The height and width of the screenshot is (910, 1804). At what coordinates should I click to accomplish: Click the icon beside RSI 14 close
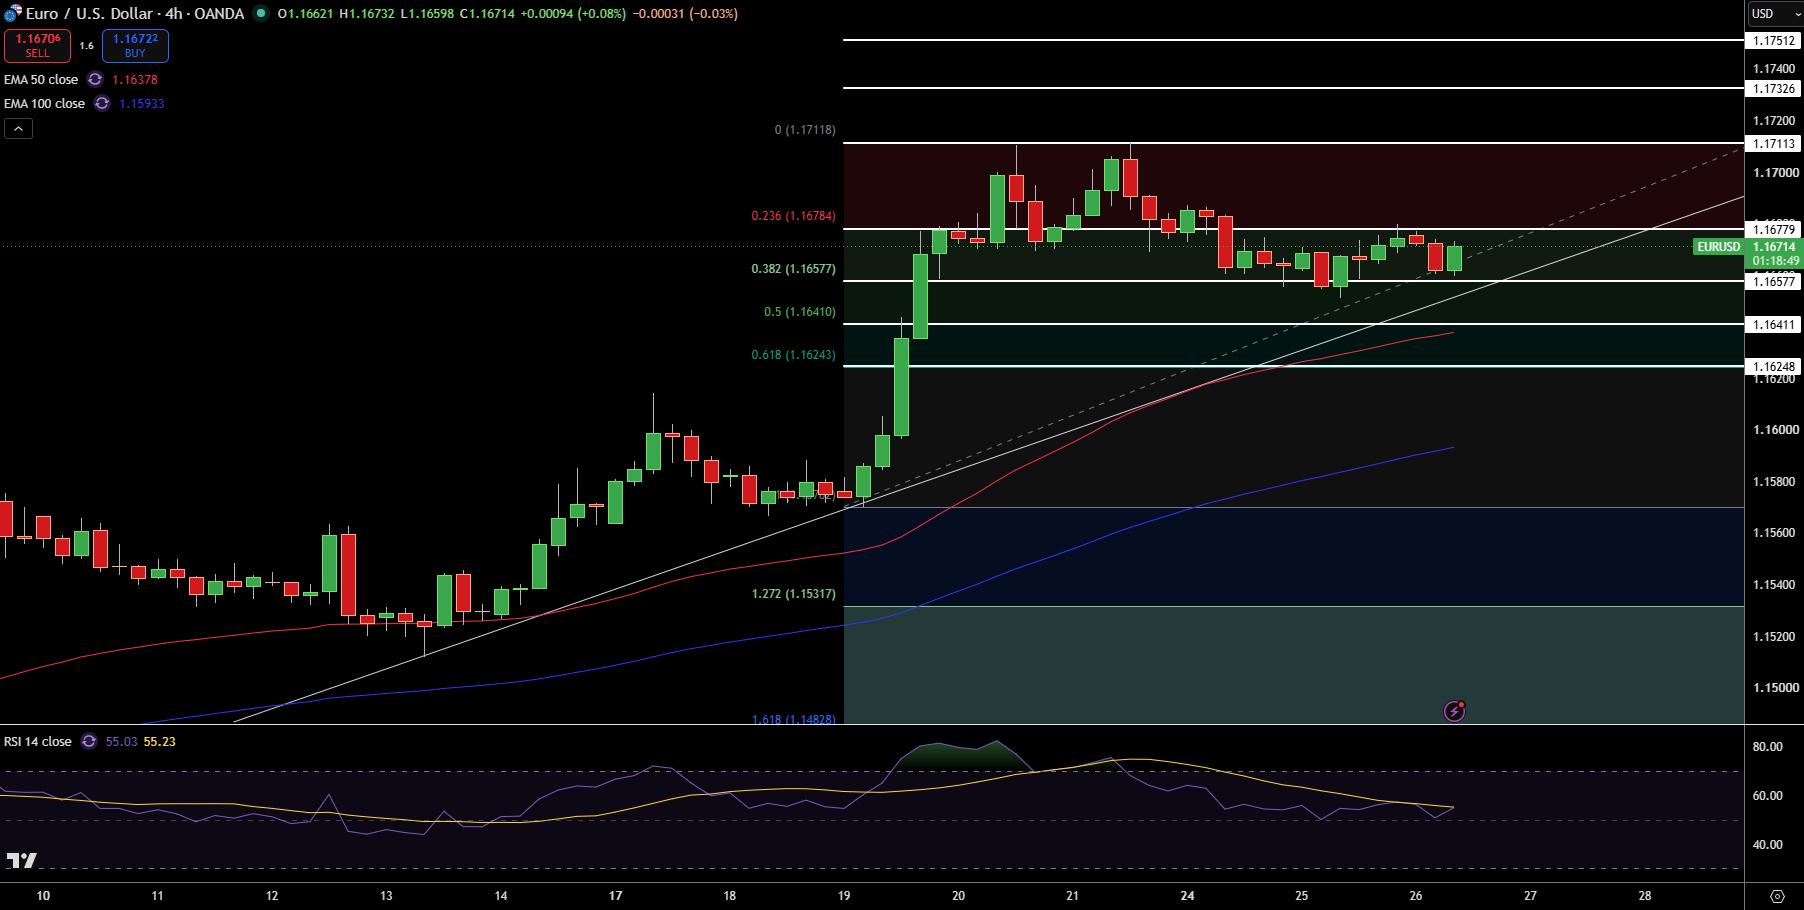point(89,741)
